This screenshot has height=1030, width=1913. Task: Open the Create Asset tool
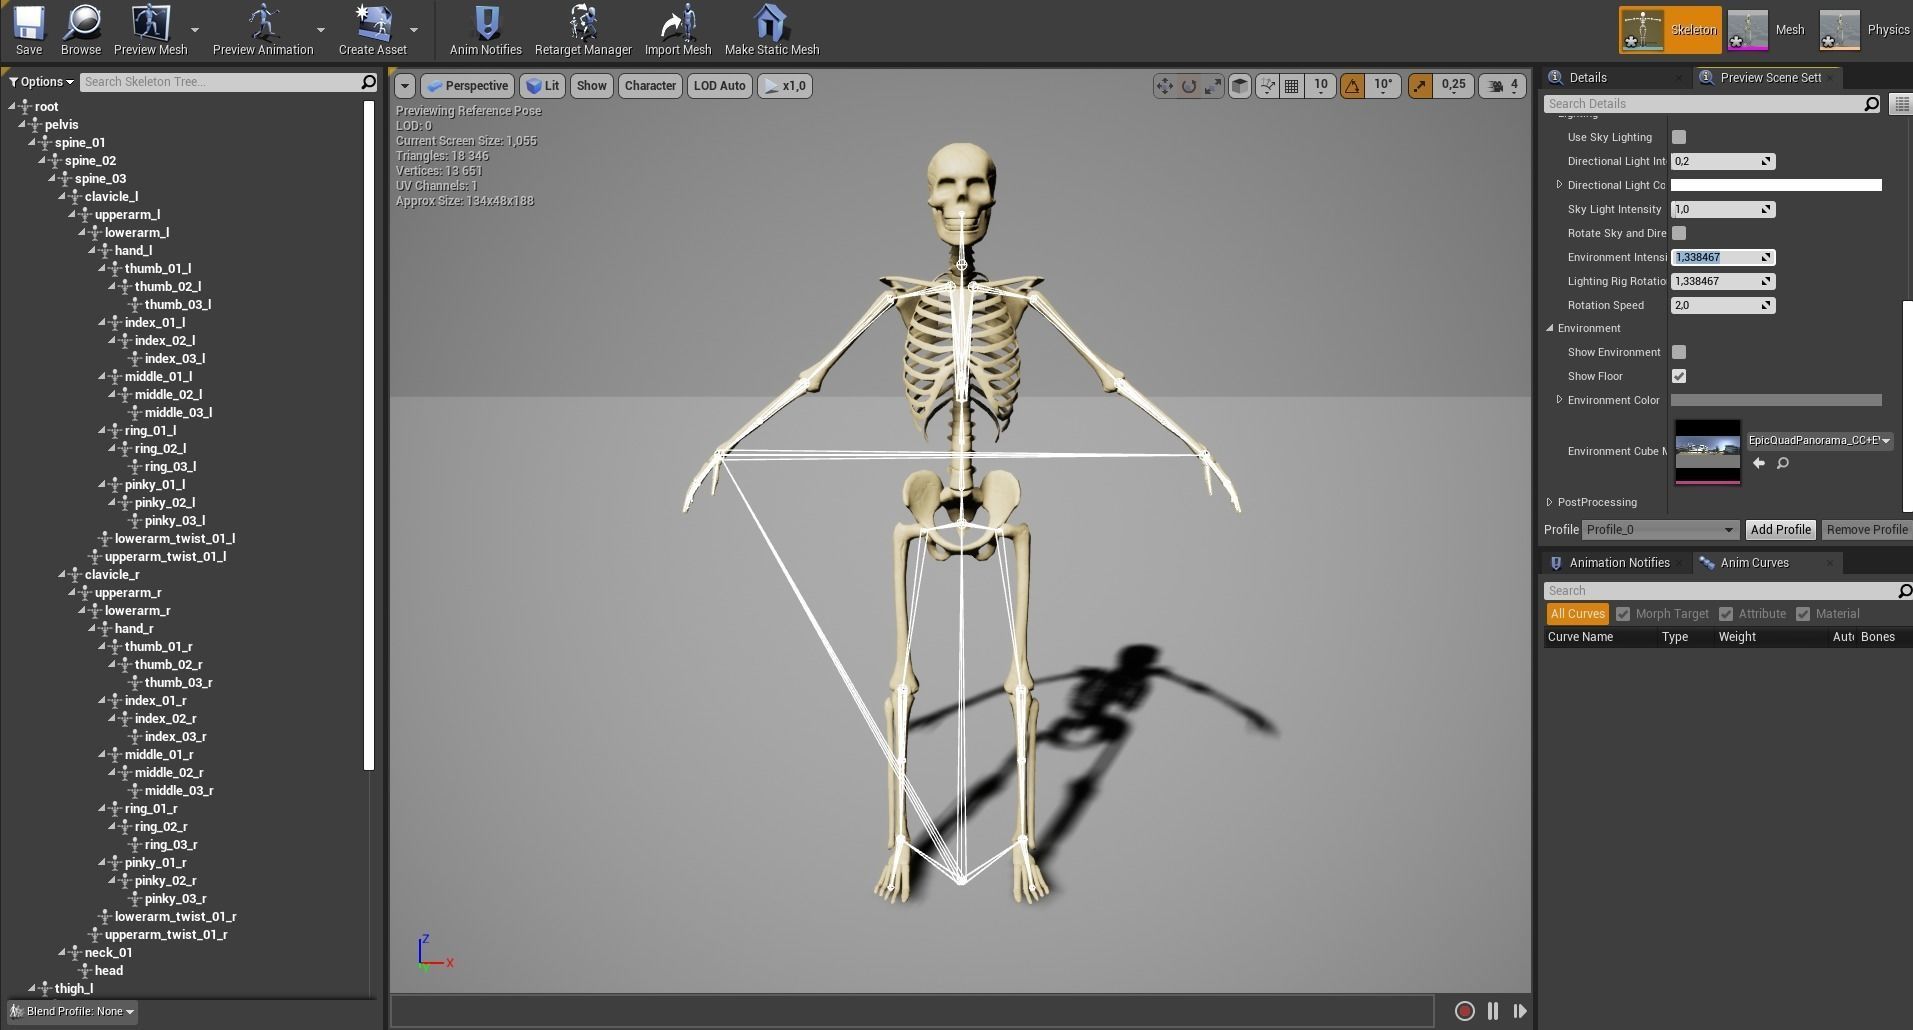click(x=373, y=29)
